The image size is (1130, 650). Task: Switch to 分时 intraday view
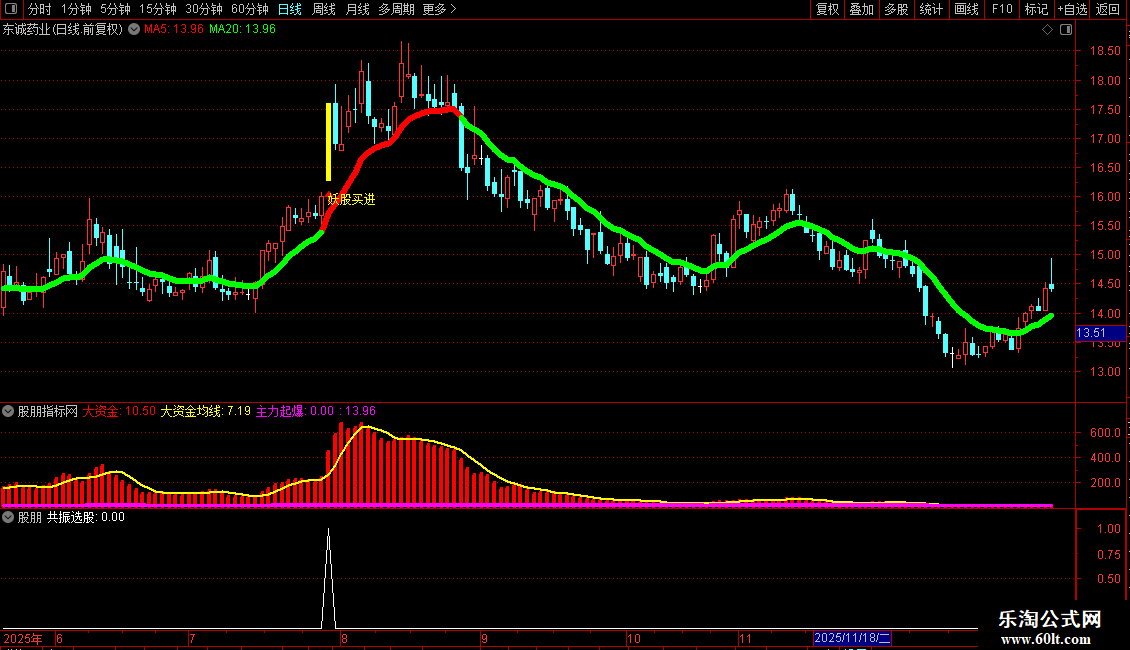pos(40,9)
